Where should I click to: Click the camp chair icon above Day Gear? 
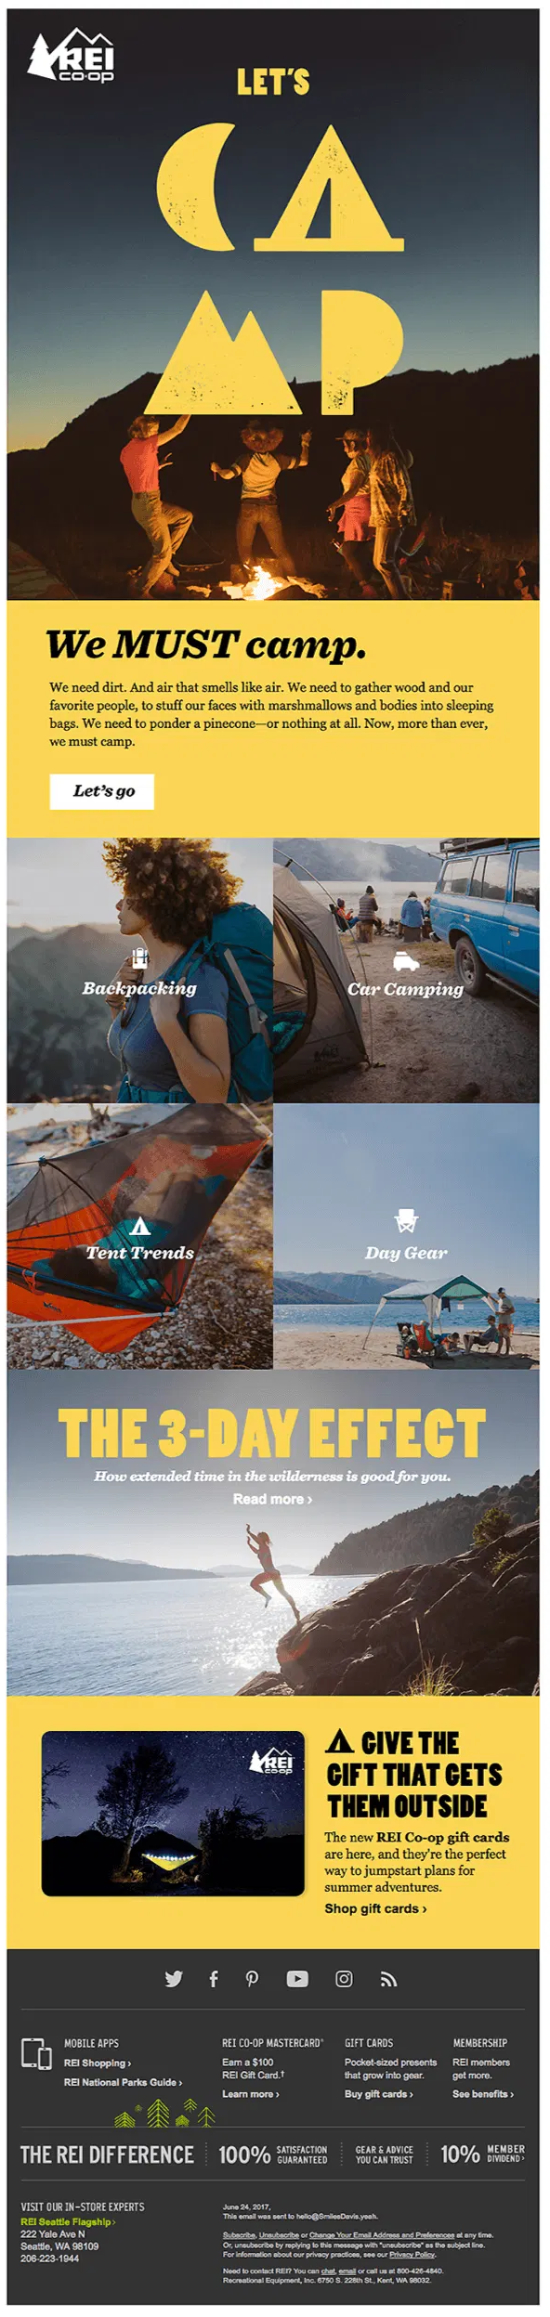coord(406,1221)
